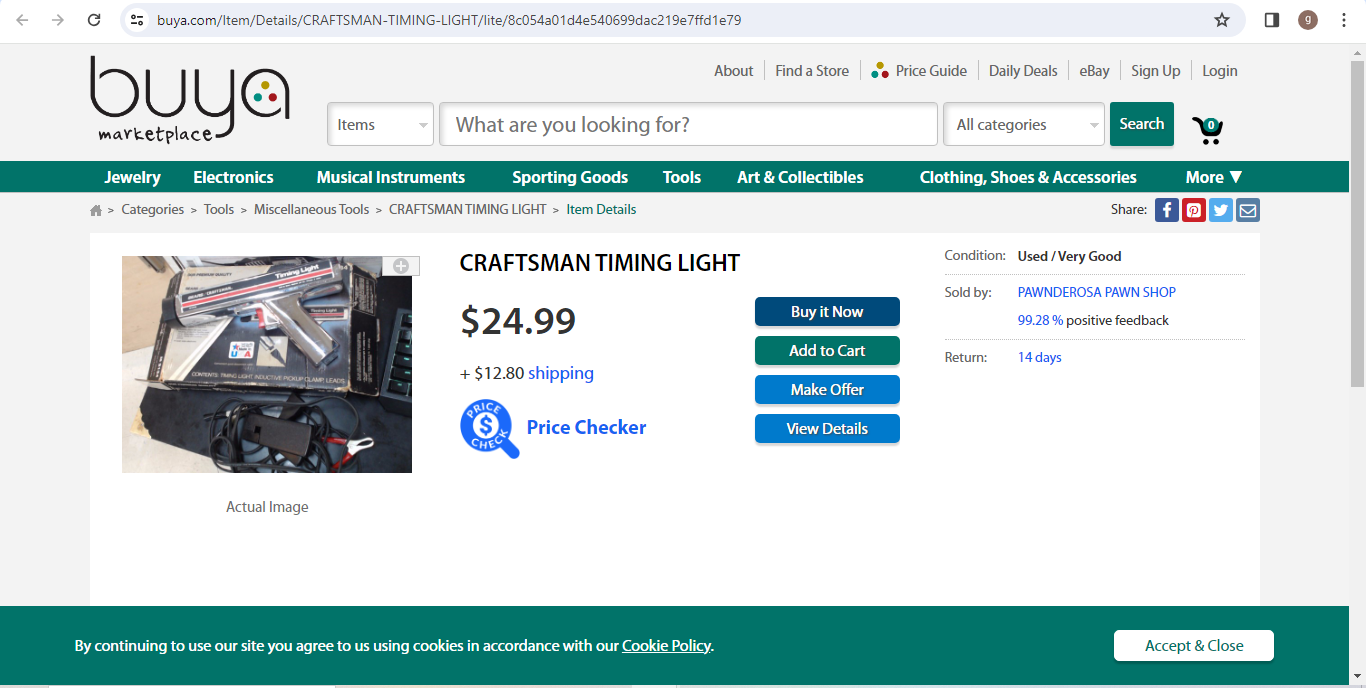The image size is (1366, 688).
Task: Open Price Checker link
Action: [x=586, y=427]
